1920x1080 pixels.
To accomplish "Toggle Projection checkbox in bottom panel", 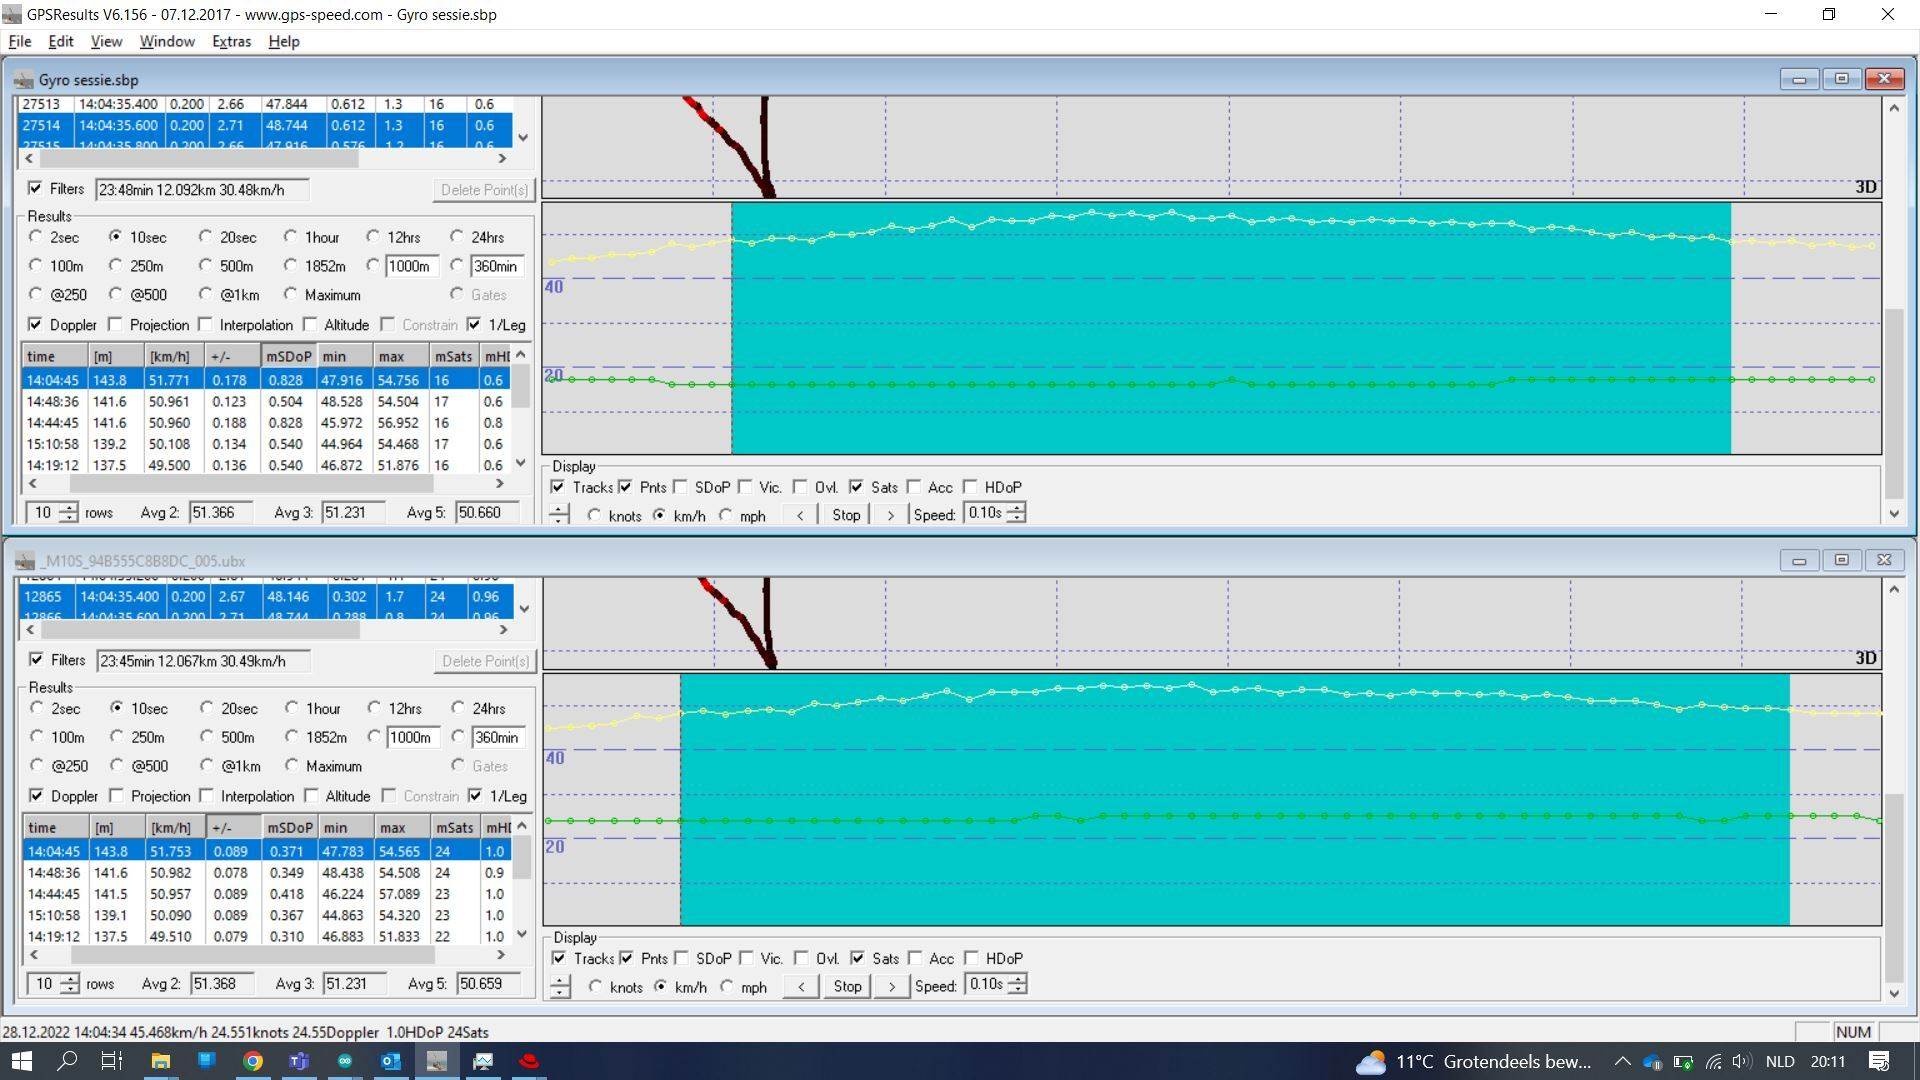I will click(117, 796).
